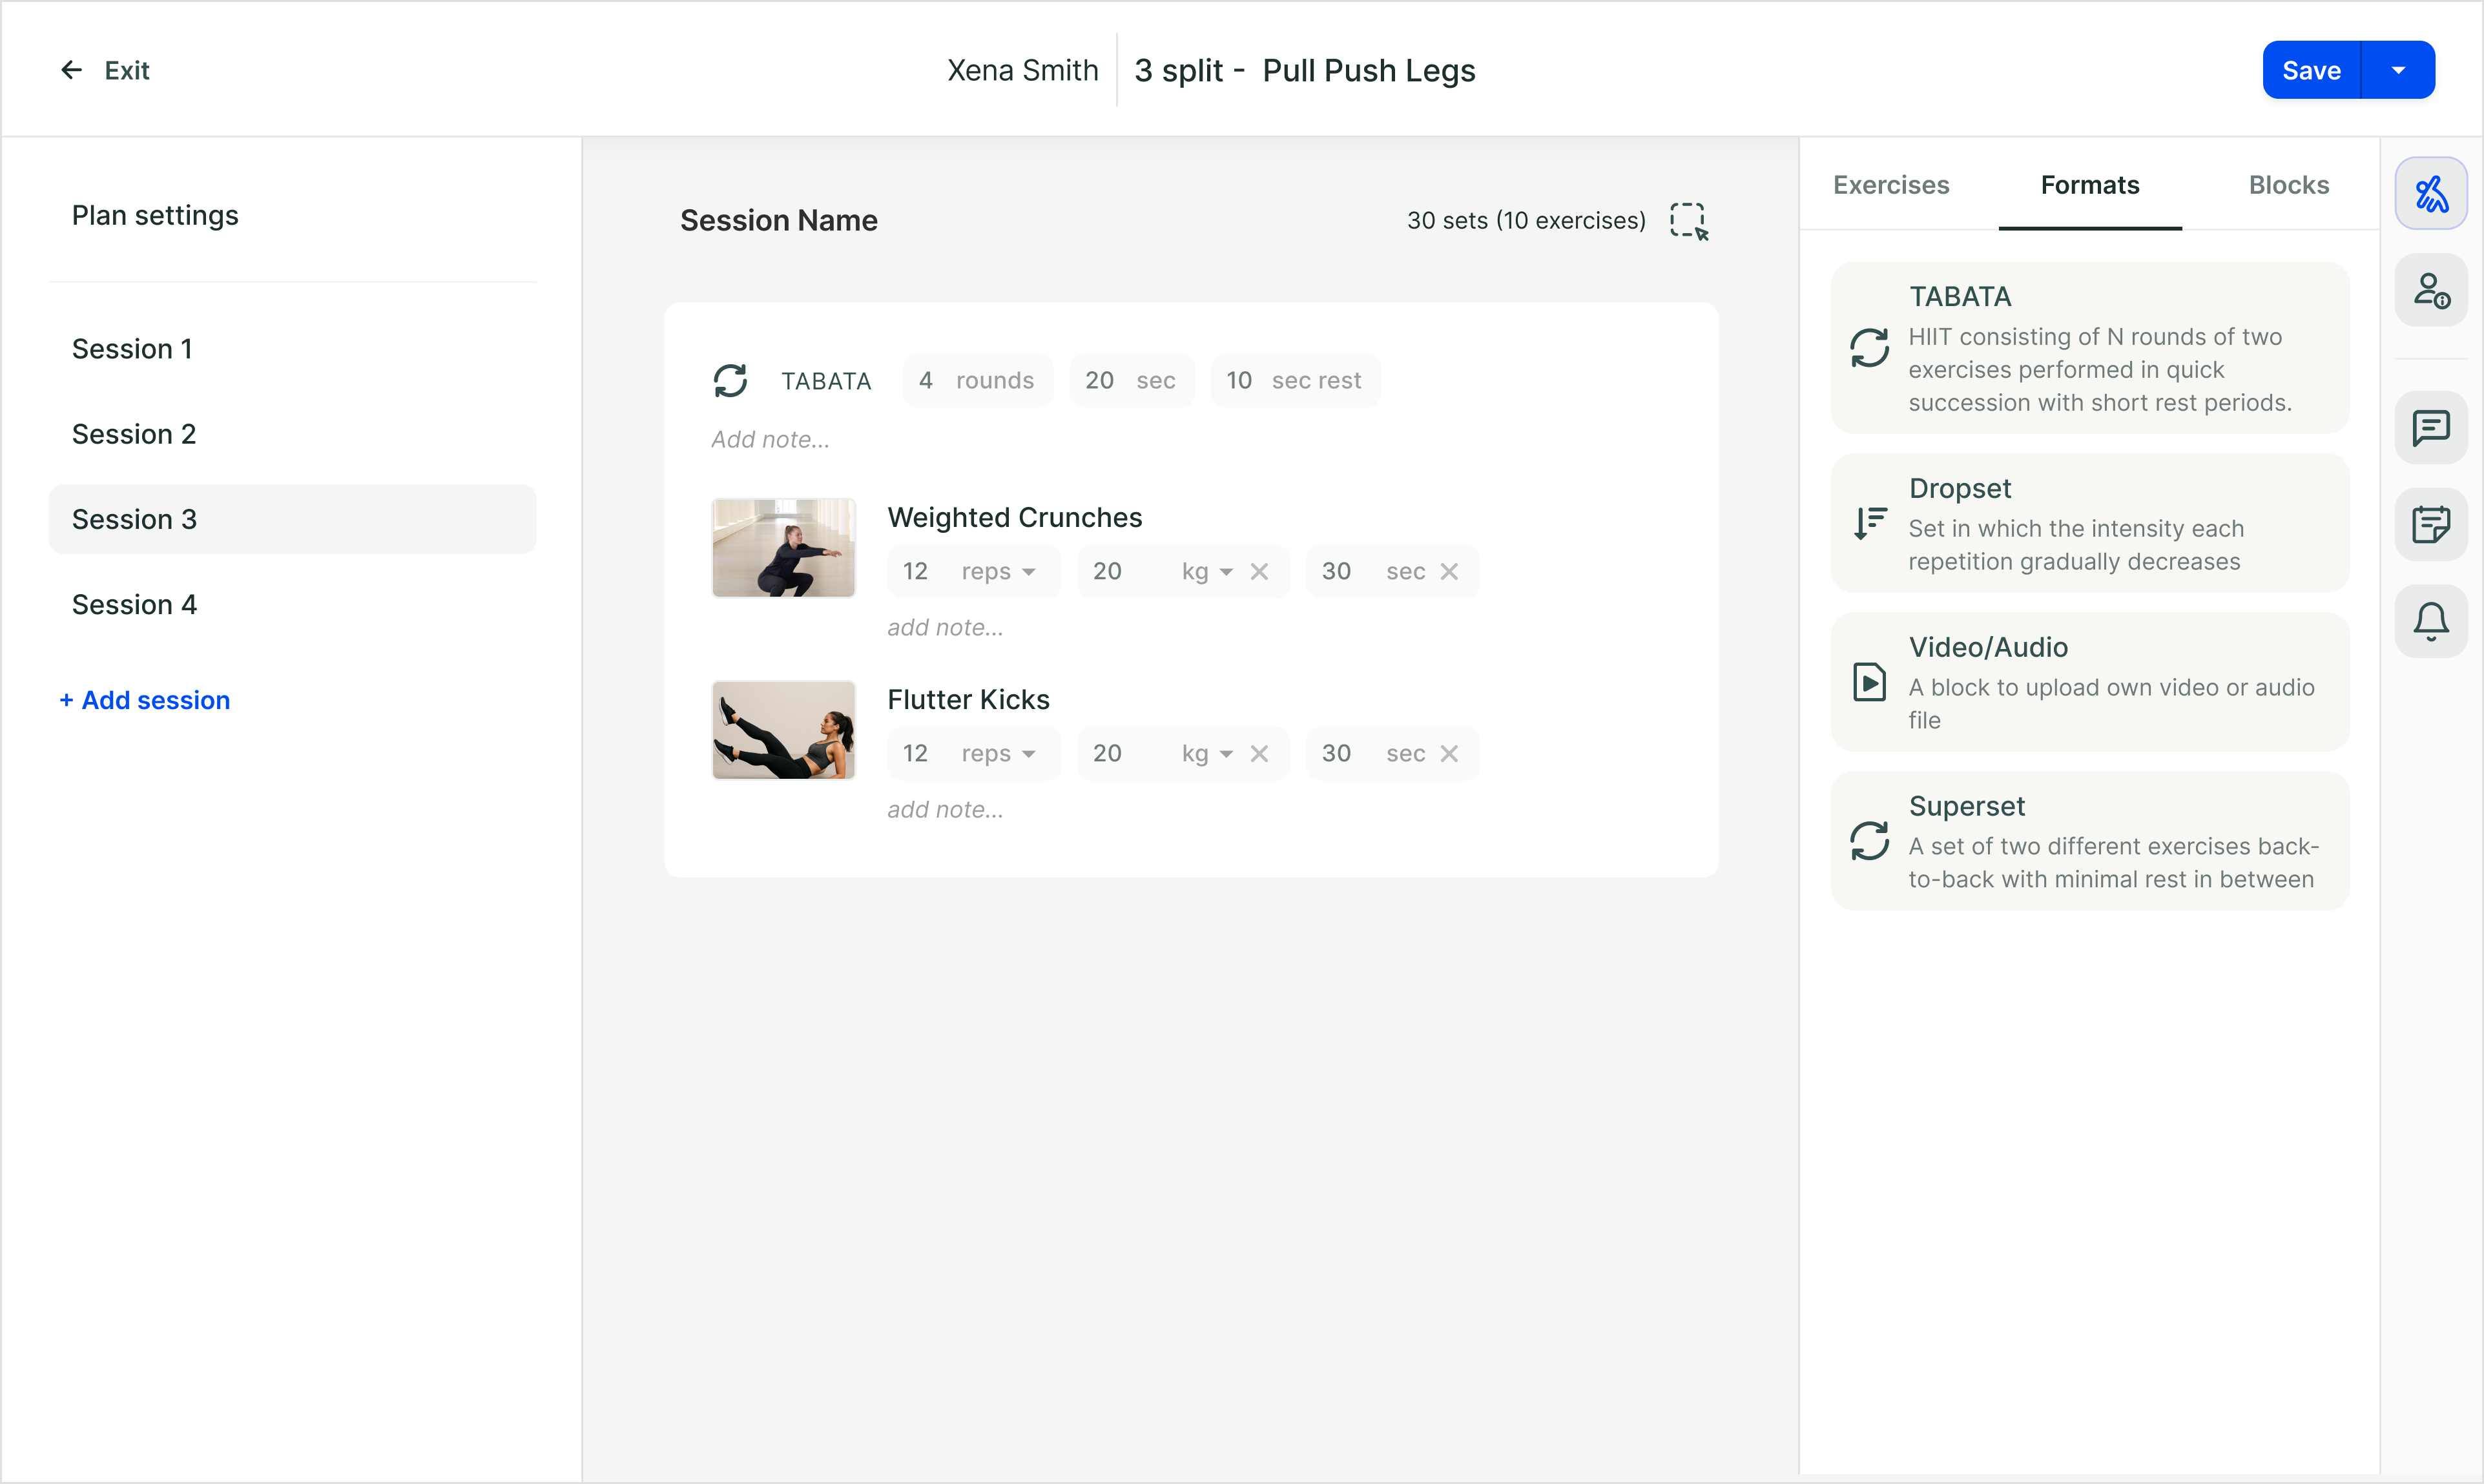This screenshot has height=1484, width=2484.
Task: Click the Session Name heading
Action: 779,221
